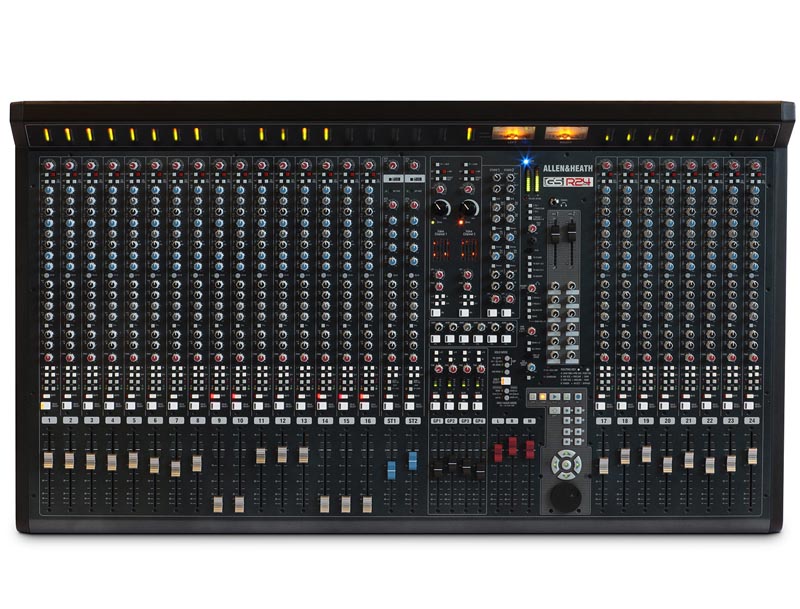800x609 pixels.
Task: Grab the blue ST2 fader
Action: point(413,461)
